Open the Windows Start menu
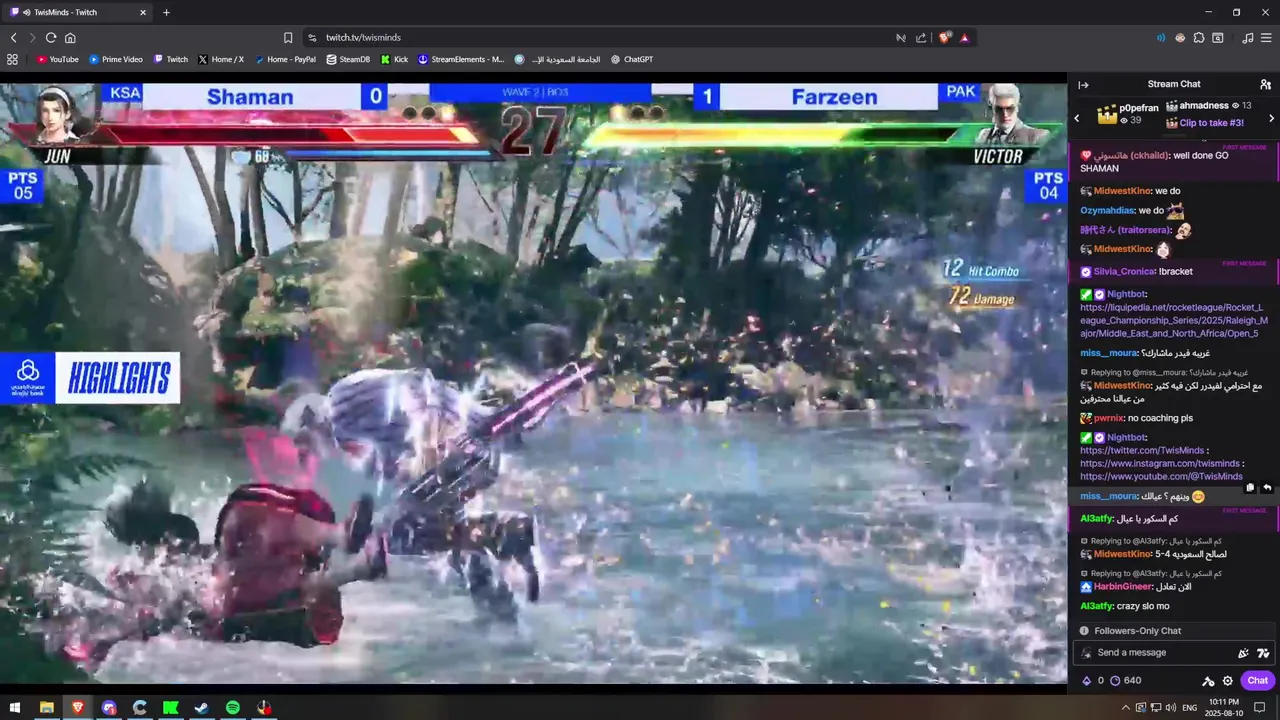The image size is (1280, 720). (15, 708)
